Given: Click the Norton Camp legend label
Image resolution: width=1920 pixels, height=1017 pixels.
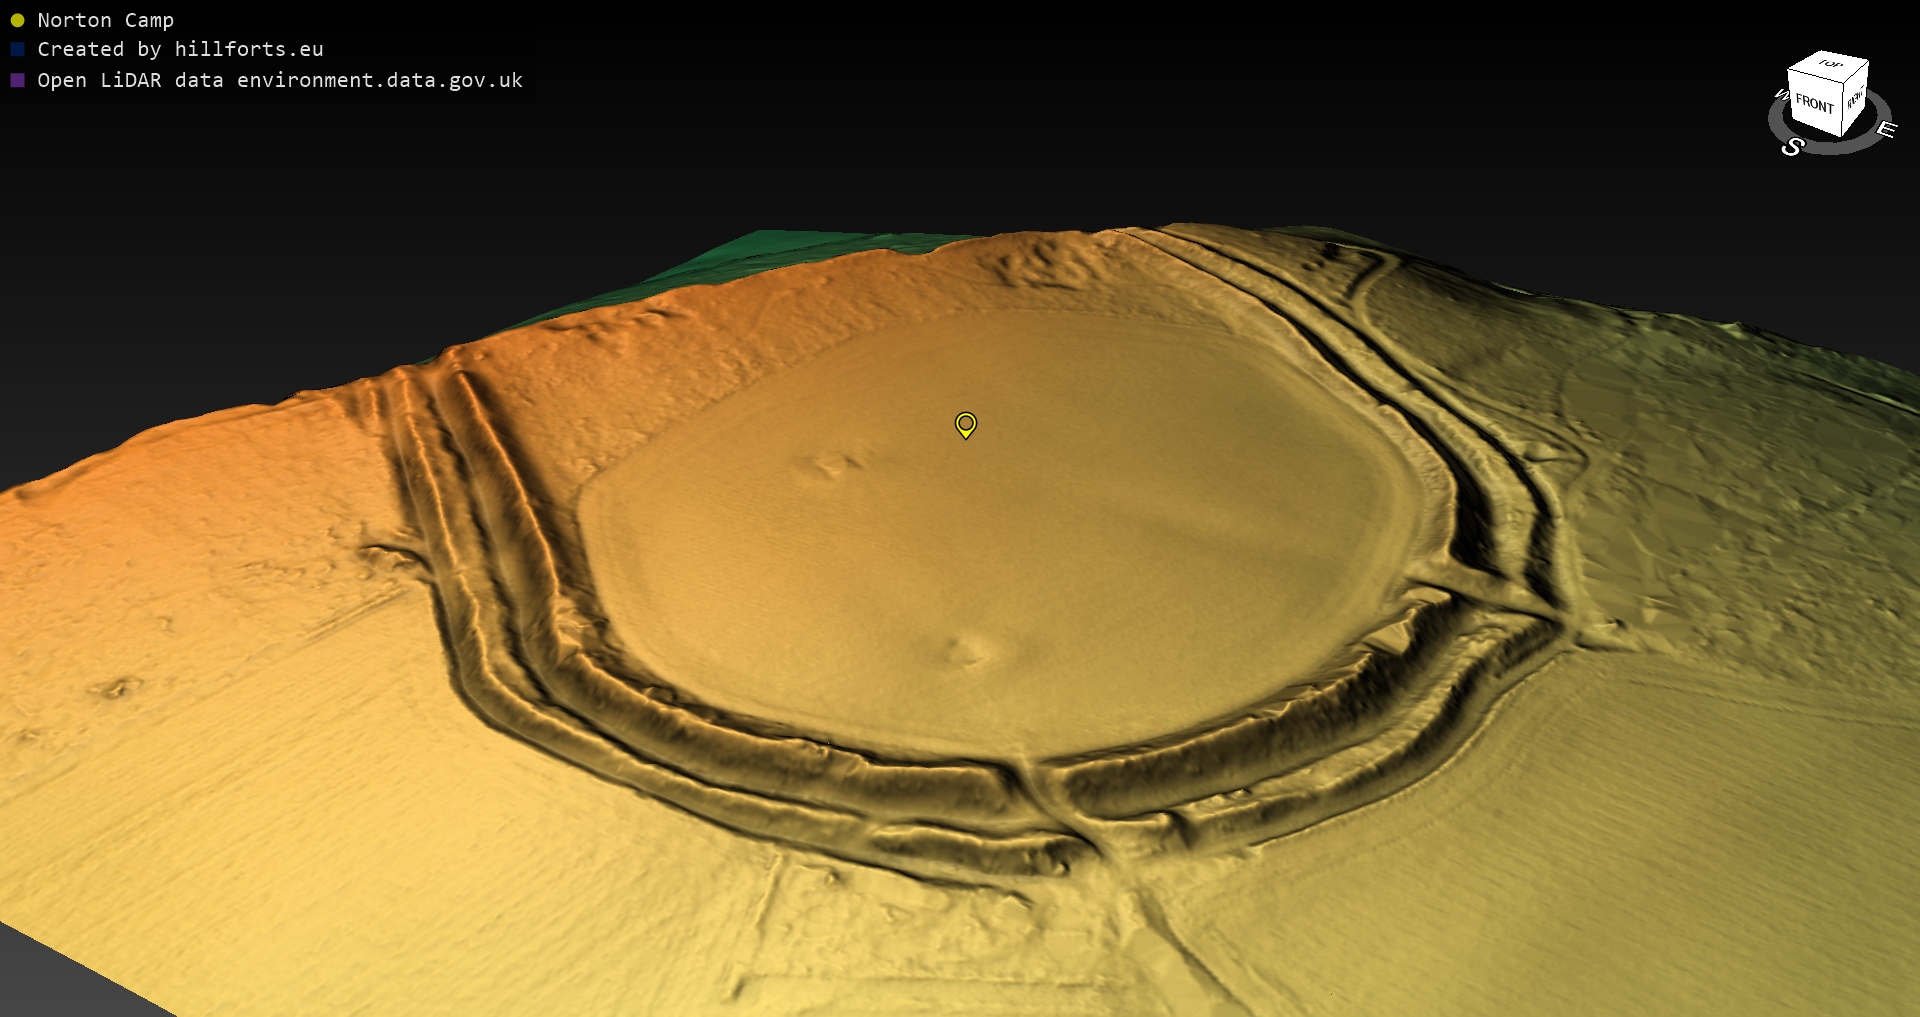Looking at the screenshot, I should click(x=105, y=20).
